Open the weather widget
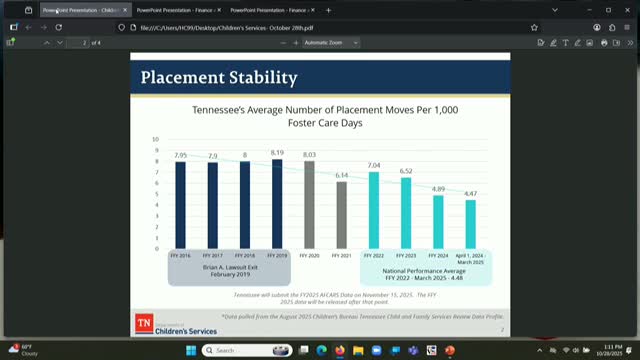Screen dimensions: 640x360 click(x=23, y=350)
